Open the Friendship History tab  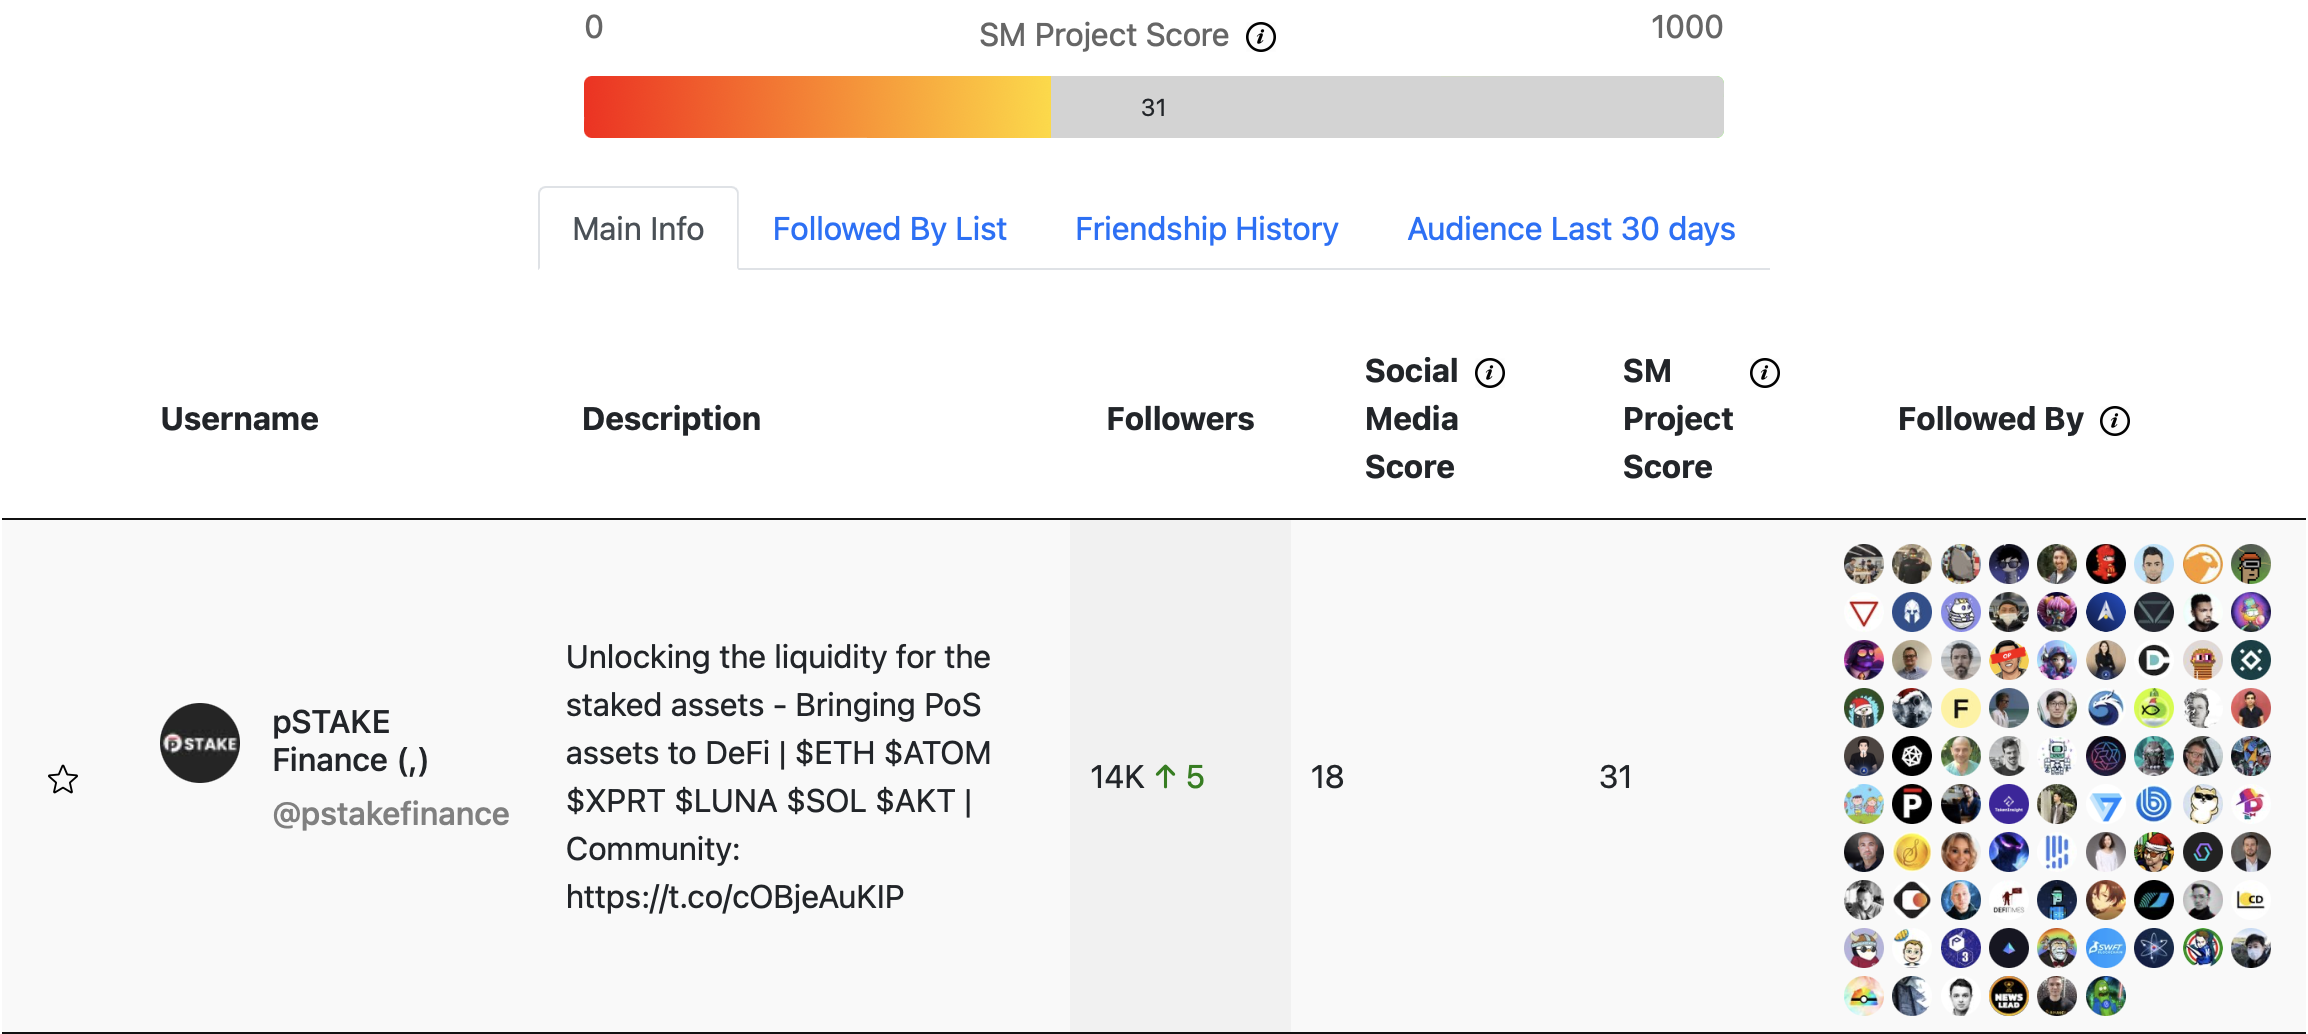pos(1206,229)
